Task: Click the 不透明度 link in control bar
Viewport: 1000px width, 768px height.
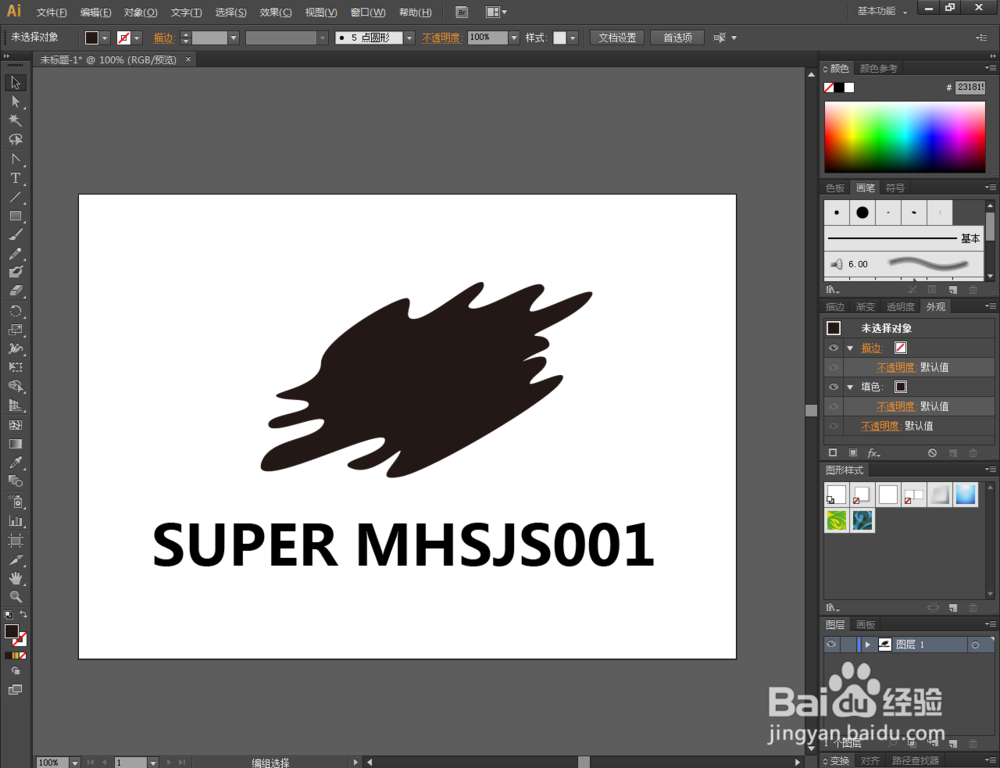Action: pyautogui.click(x=441, y=38)
